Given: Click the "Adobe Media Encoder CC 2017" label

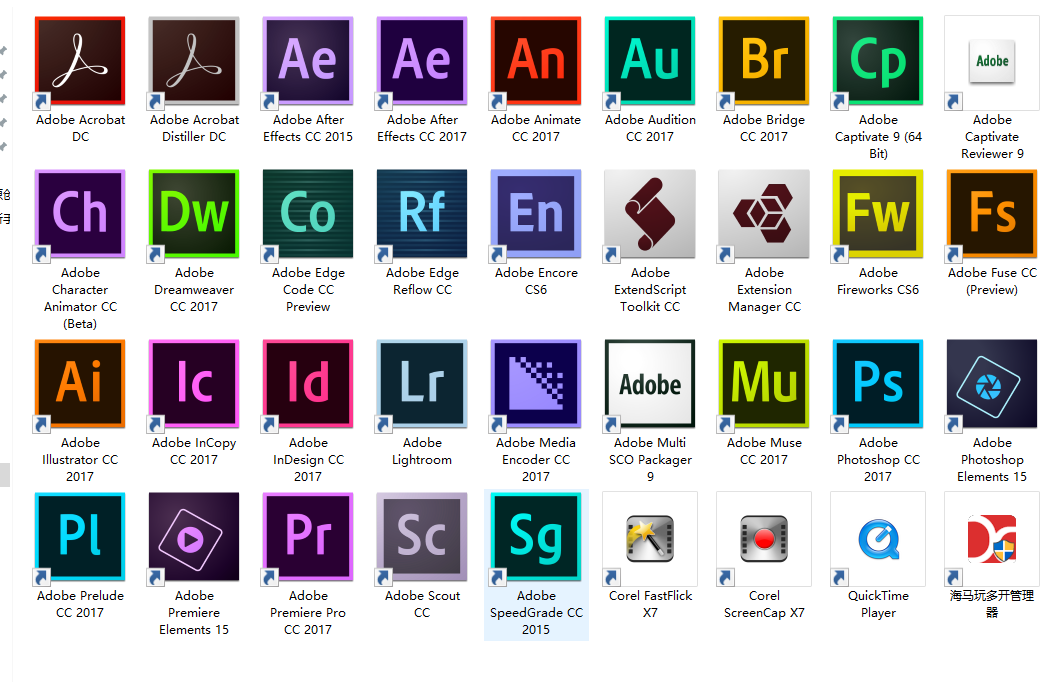Looking at the screenshot, I should tap(536, 460).
